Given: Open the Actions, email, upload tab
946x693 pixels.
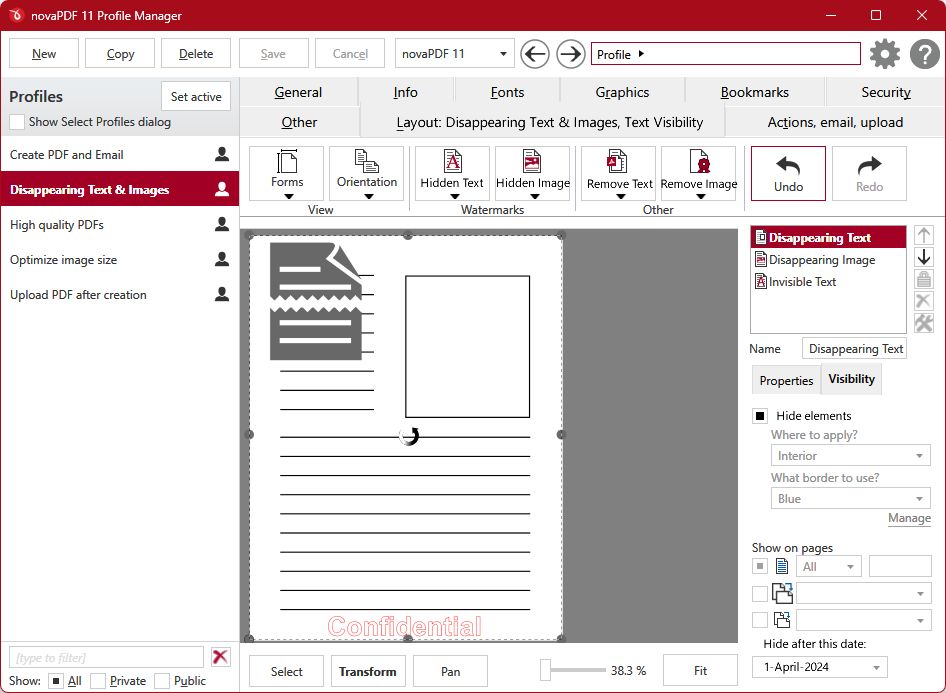Looking at the screenshot, I should [835, 122].
